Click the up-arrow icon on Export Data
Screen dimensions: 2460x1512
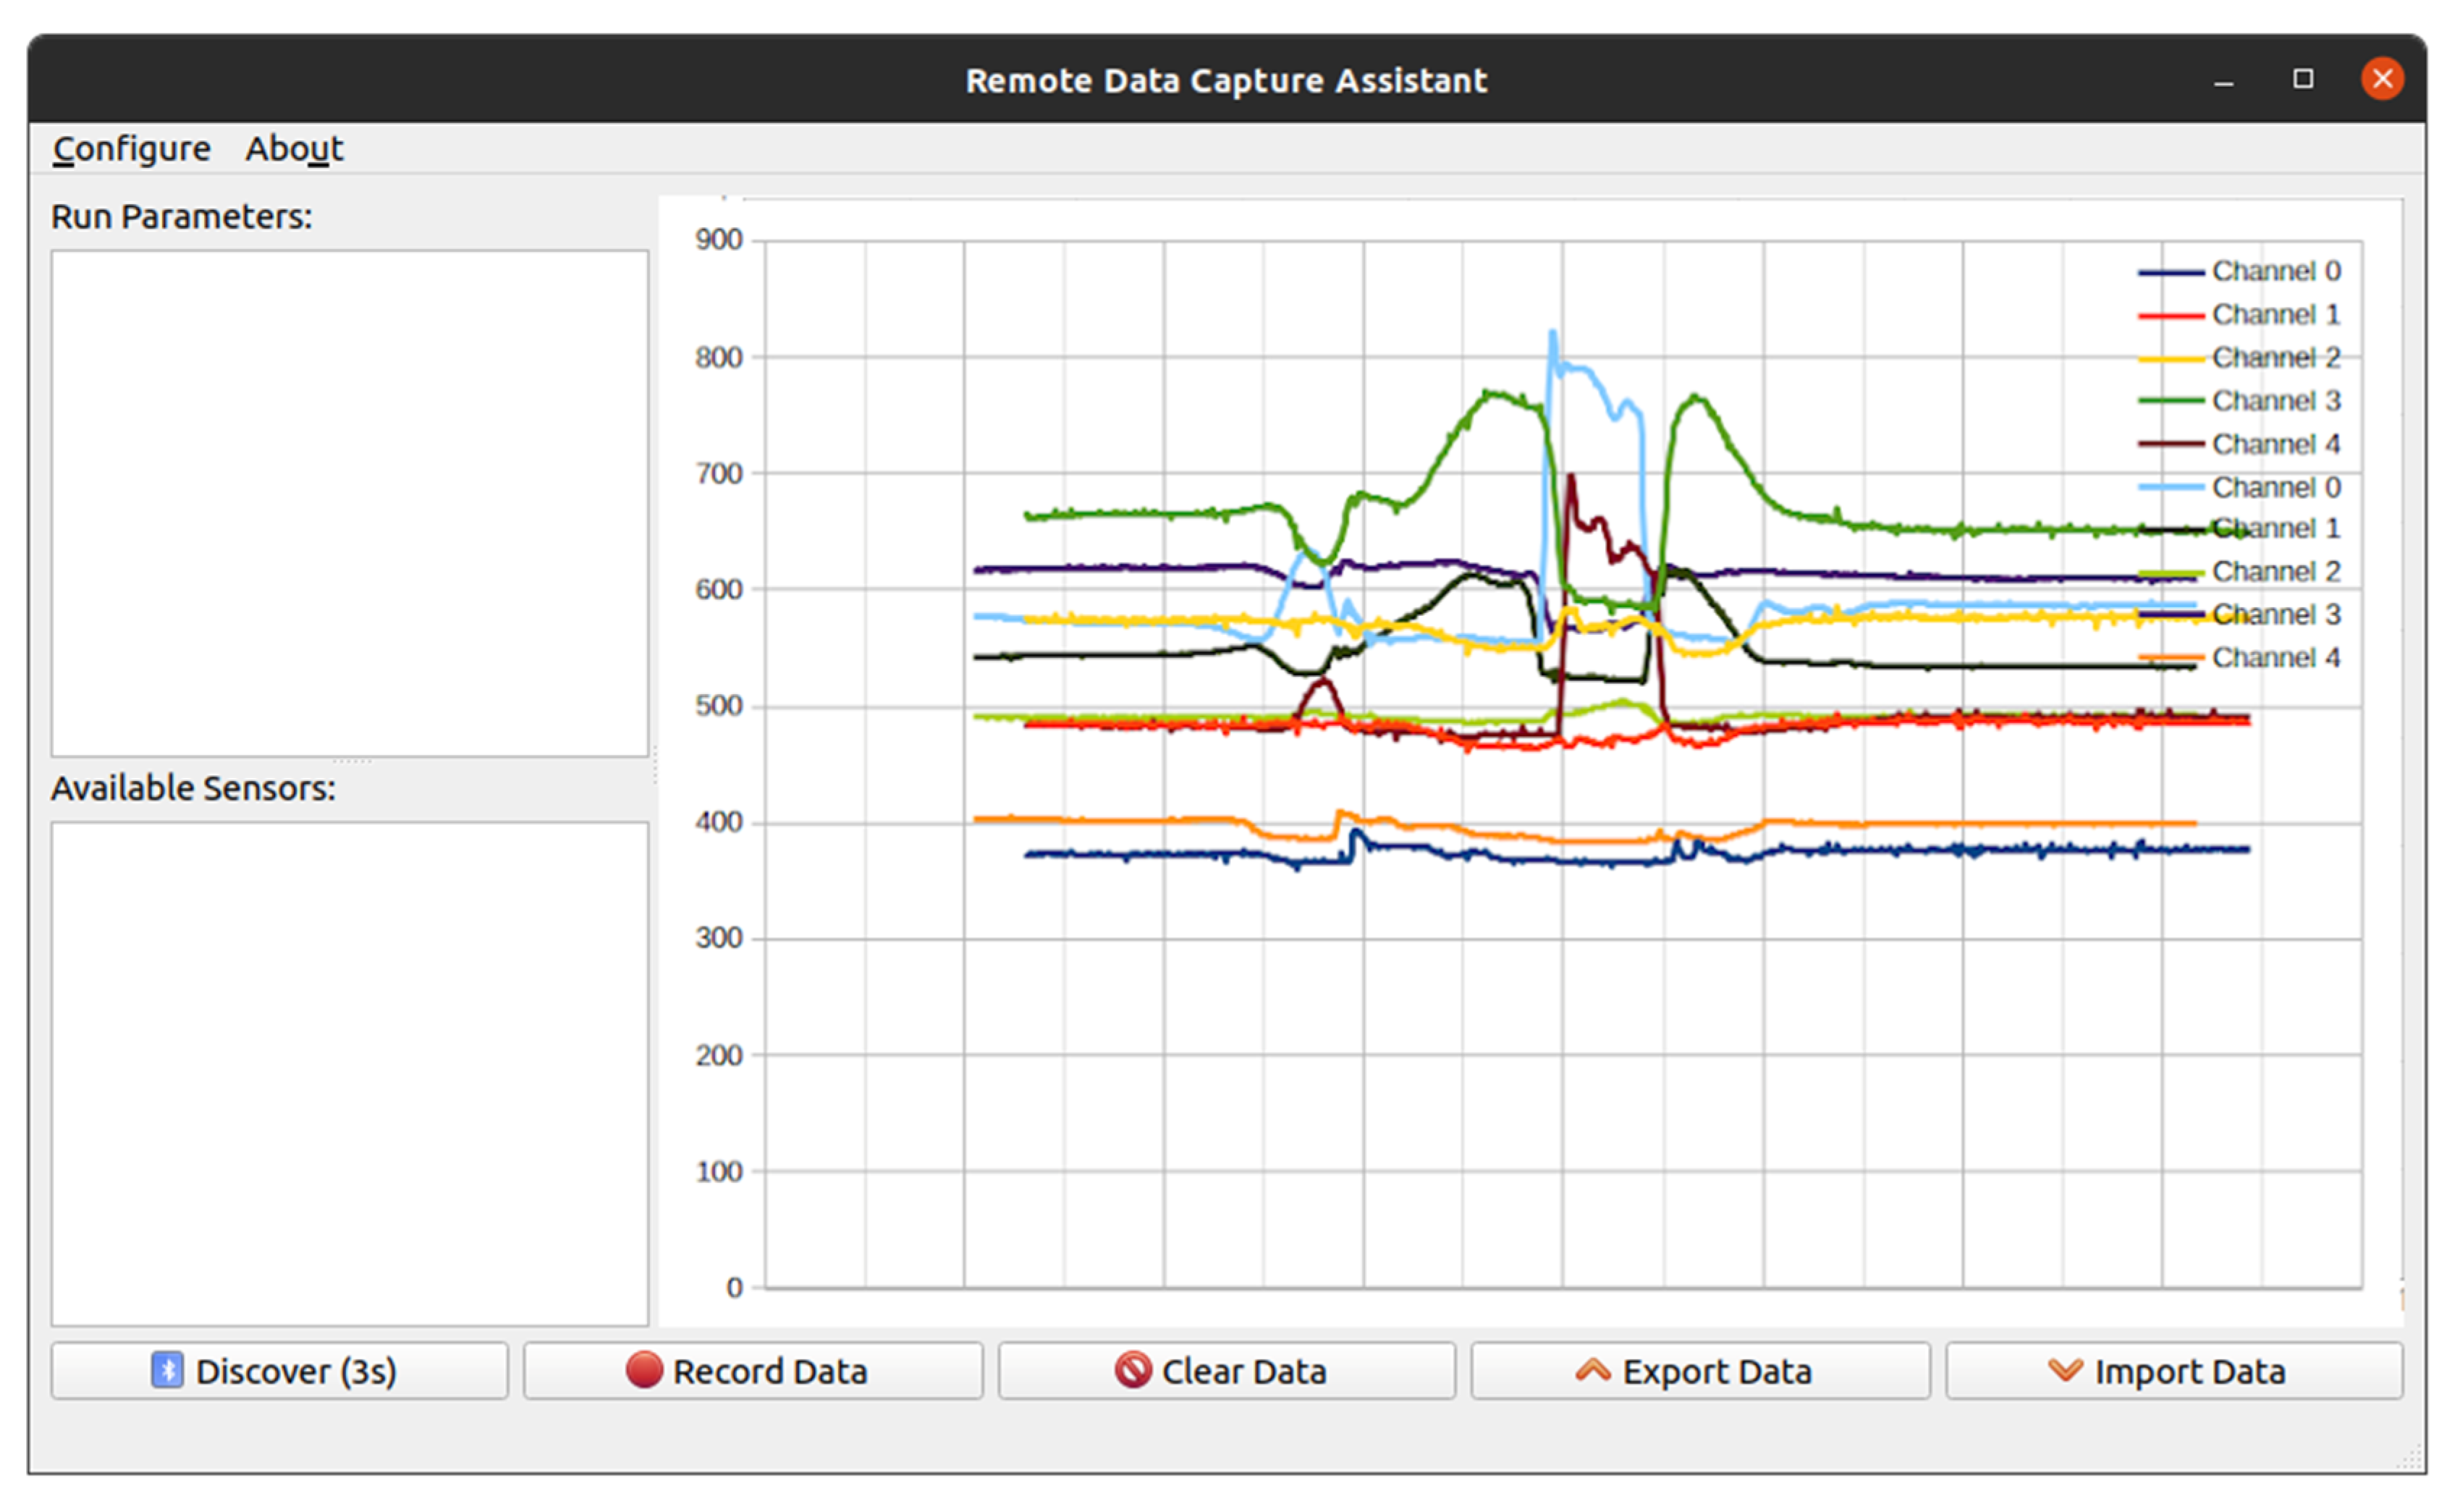[1593, 1370]
